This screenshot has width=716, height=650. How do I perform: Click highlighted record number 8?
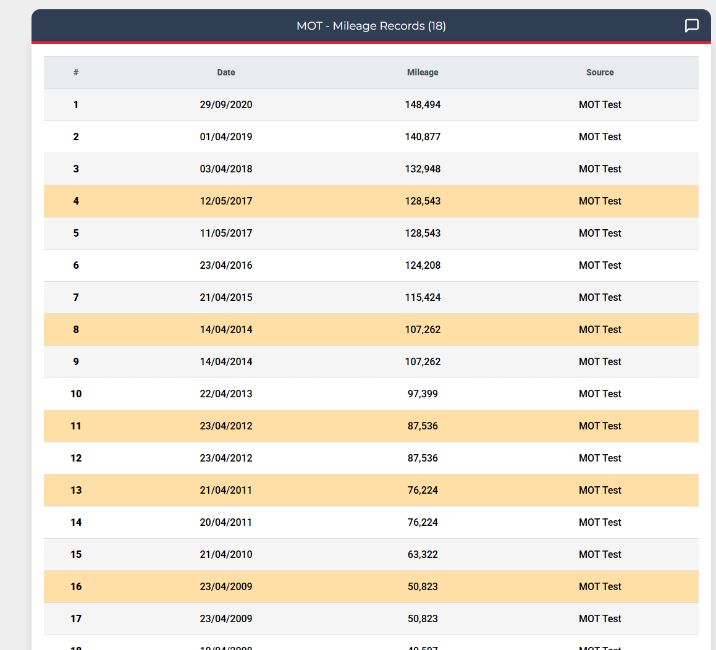pos(76,329)
